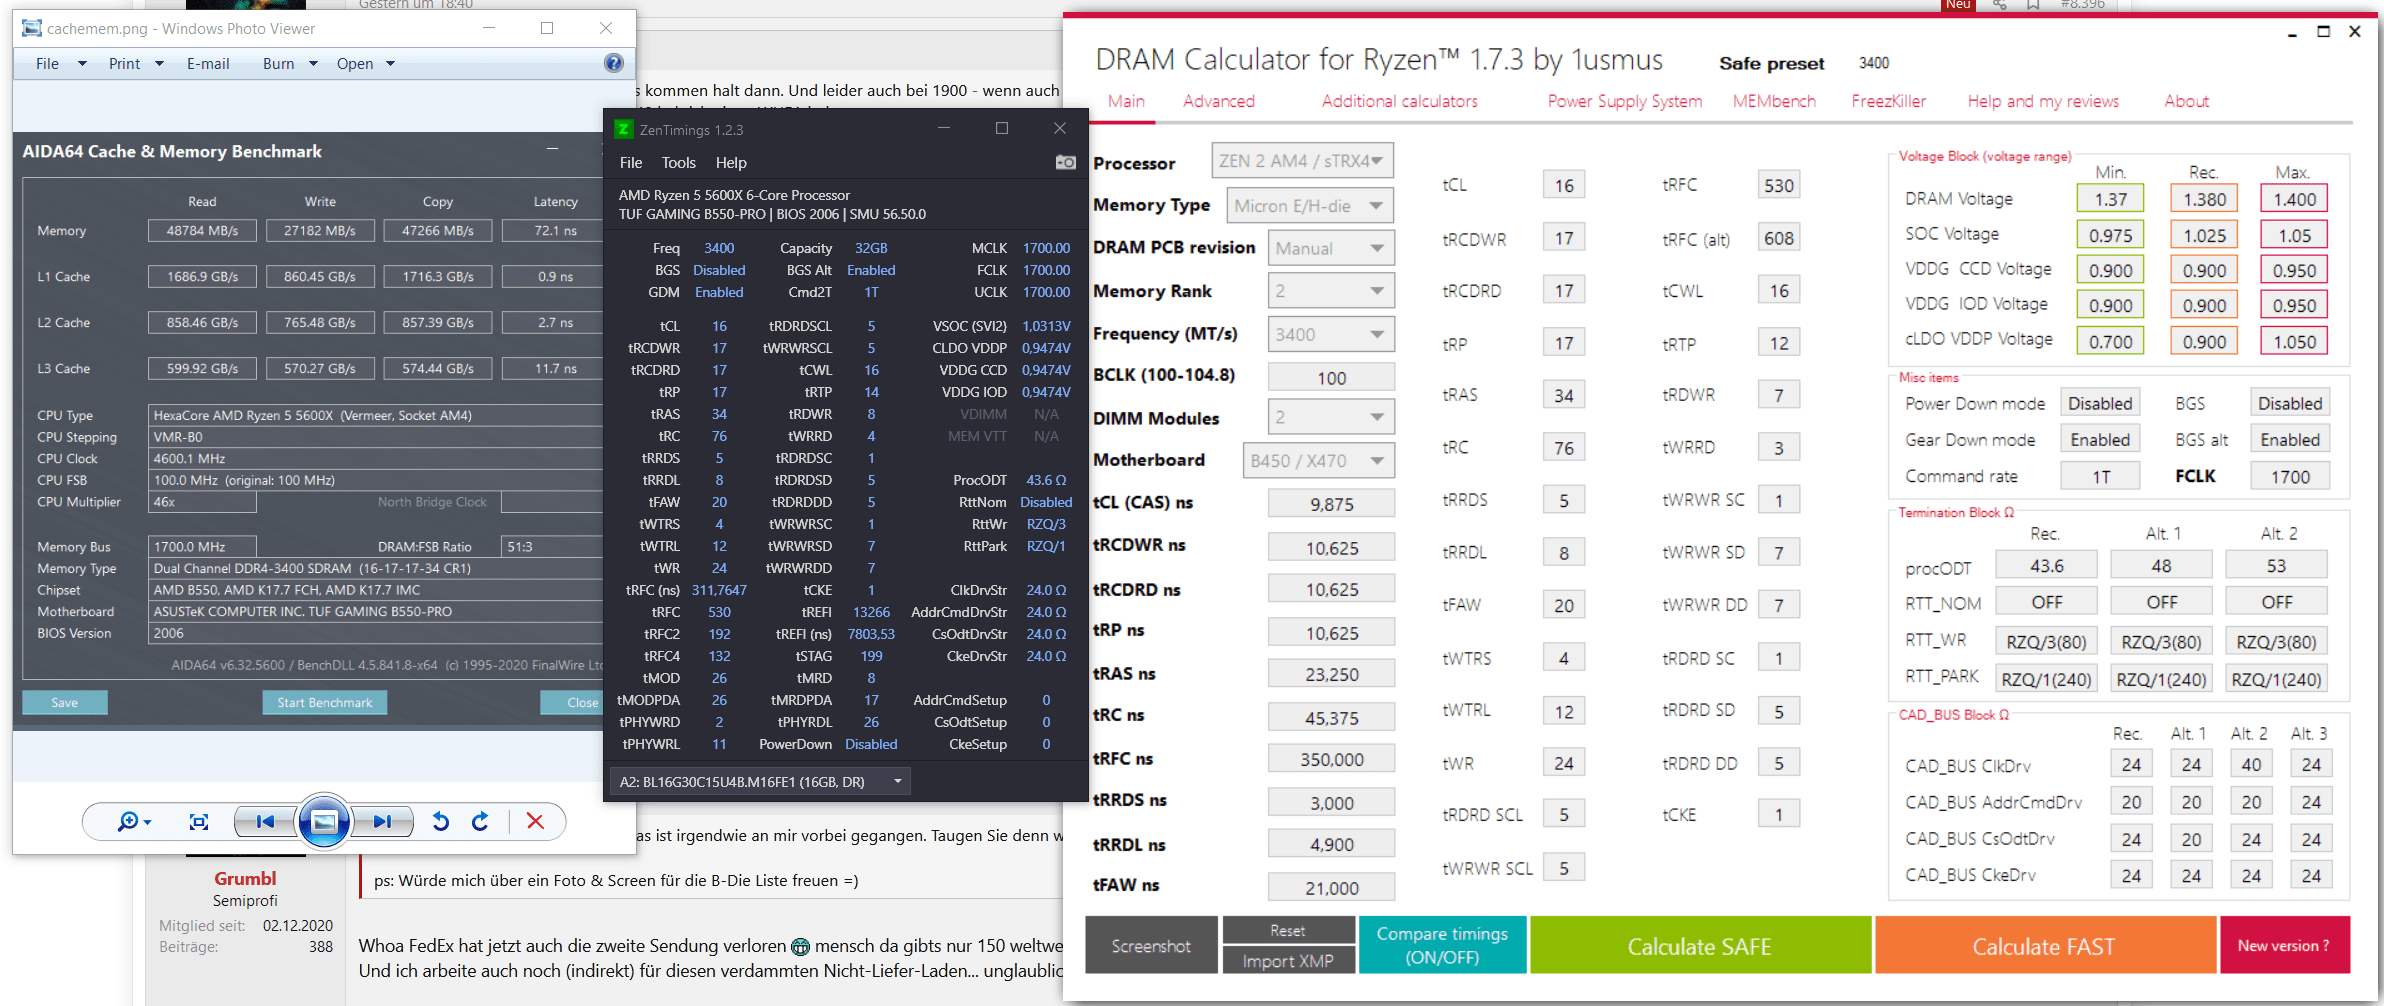This screenshot has height=1006, width=2384.
Task: Click the Import XMP button
Action: click(1288, 960)
